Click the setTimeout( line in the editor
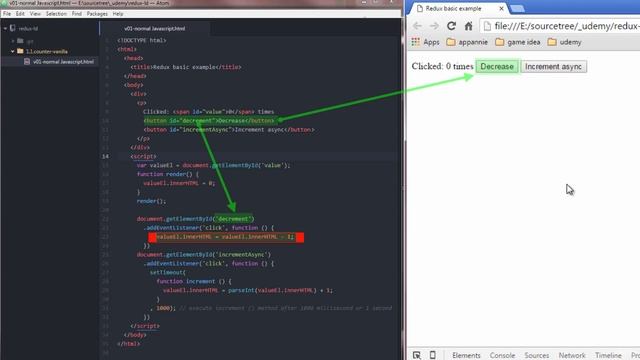Viewport: 640px width, 360px height. tap(168, 272)
